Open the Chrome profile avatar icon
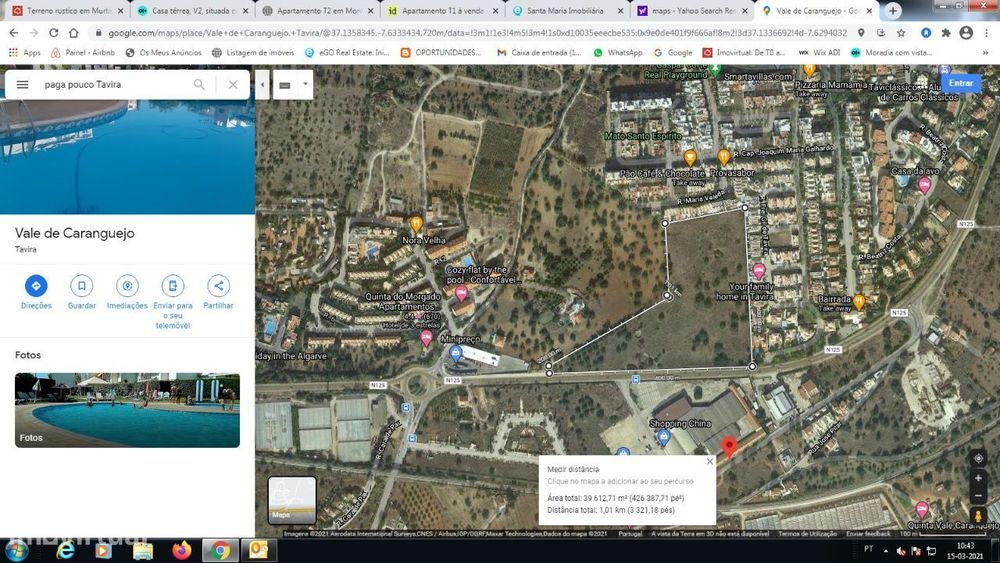Viewport: 1000px width, 563px height. pos(966,33)
